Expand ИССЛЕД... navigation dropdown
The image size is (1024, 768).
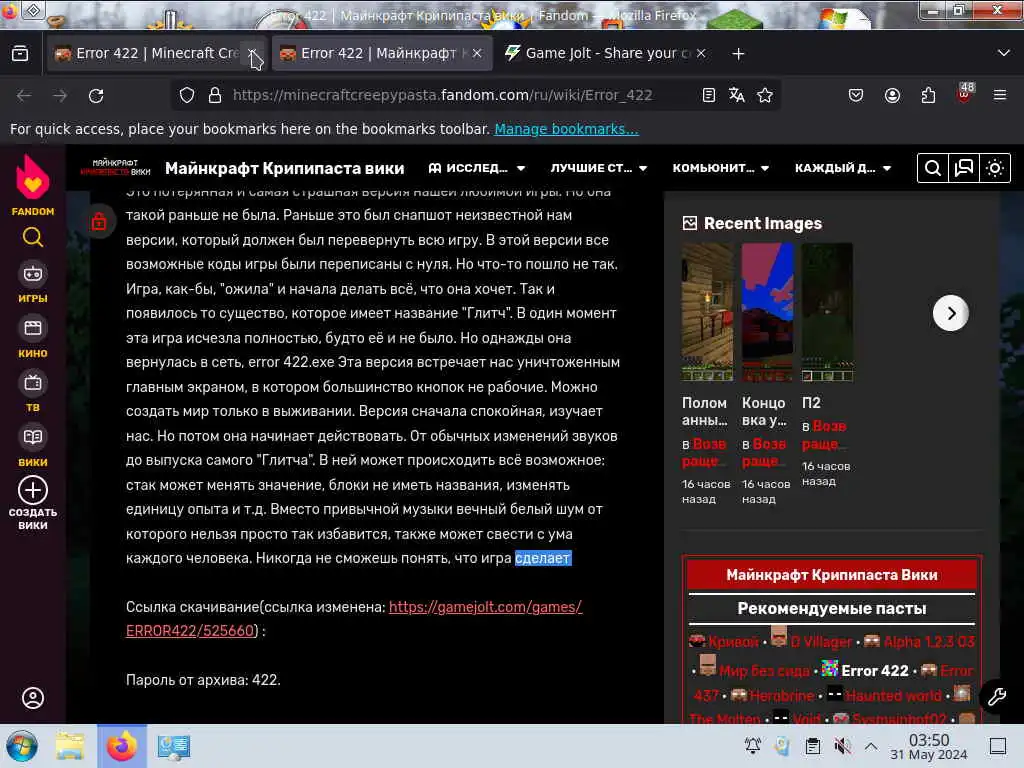pos(477,168)
